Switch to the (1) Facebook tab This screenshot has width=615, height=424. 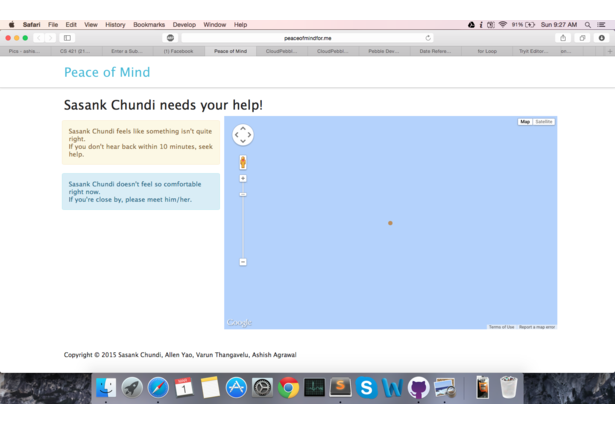point(179,51)
